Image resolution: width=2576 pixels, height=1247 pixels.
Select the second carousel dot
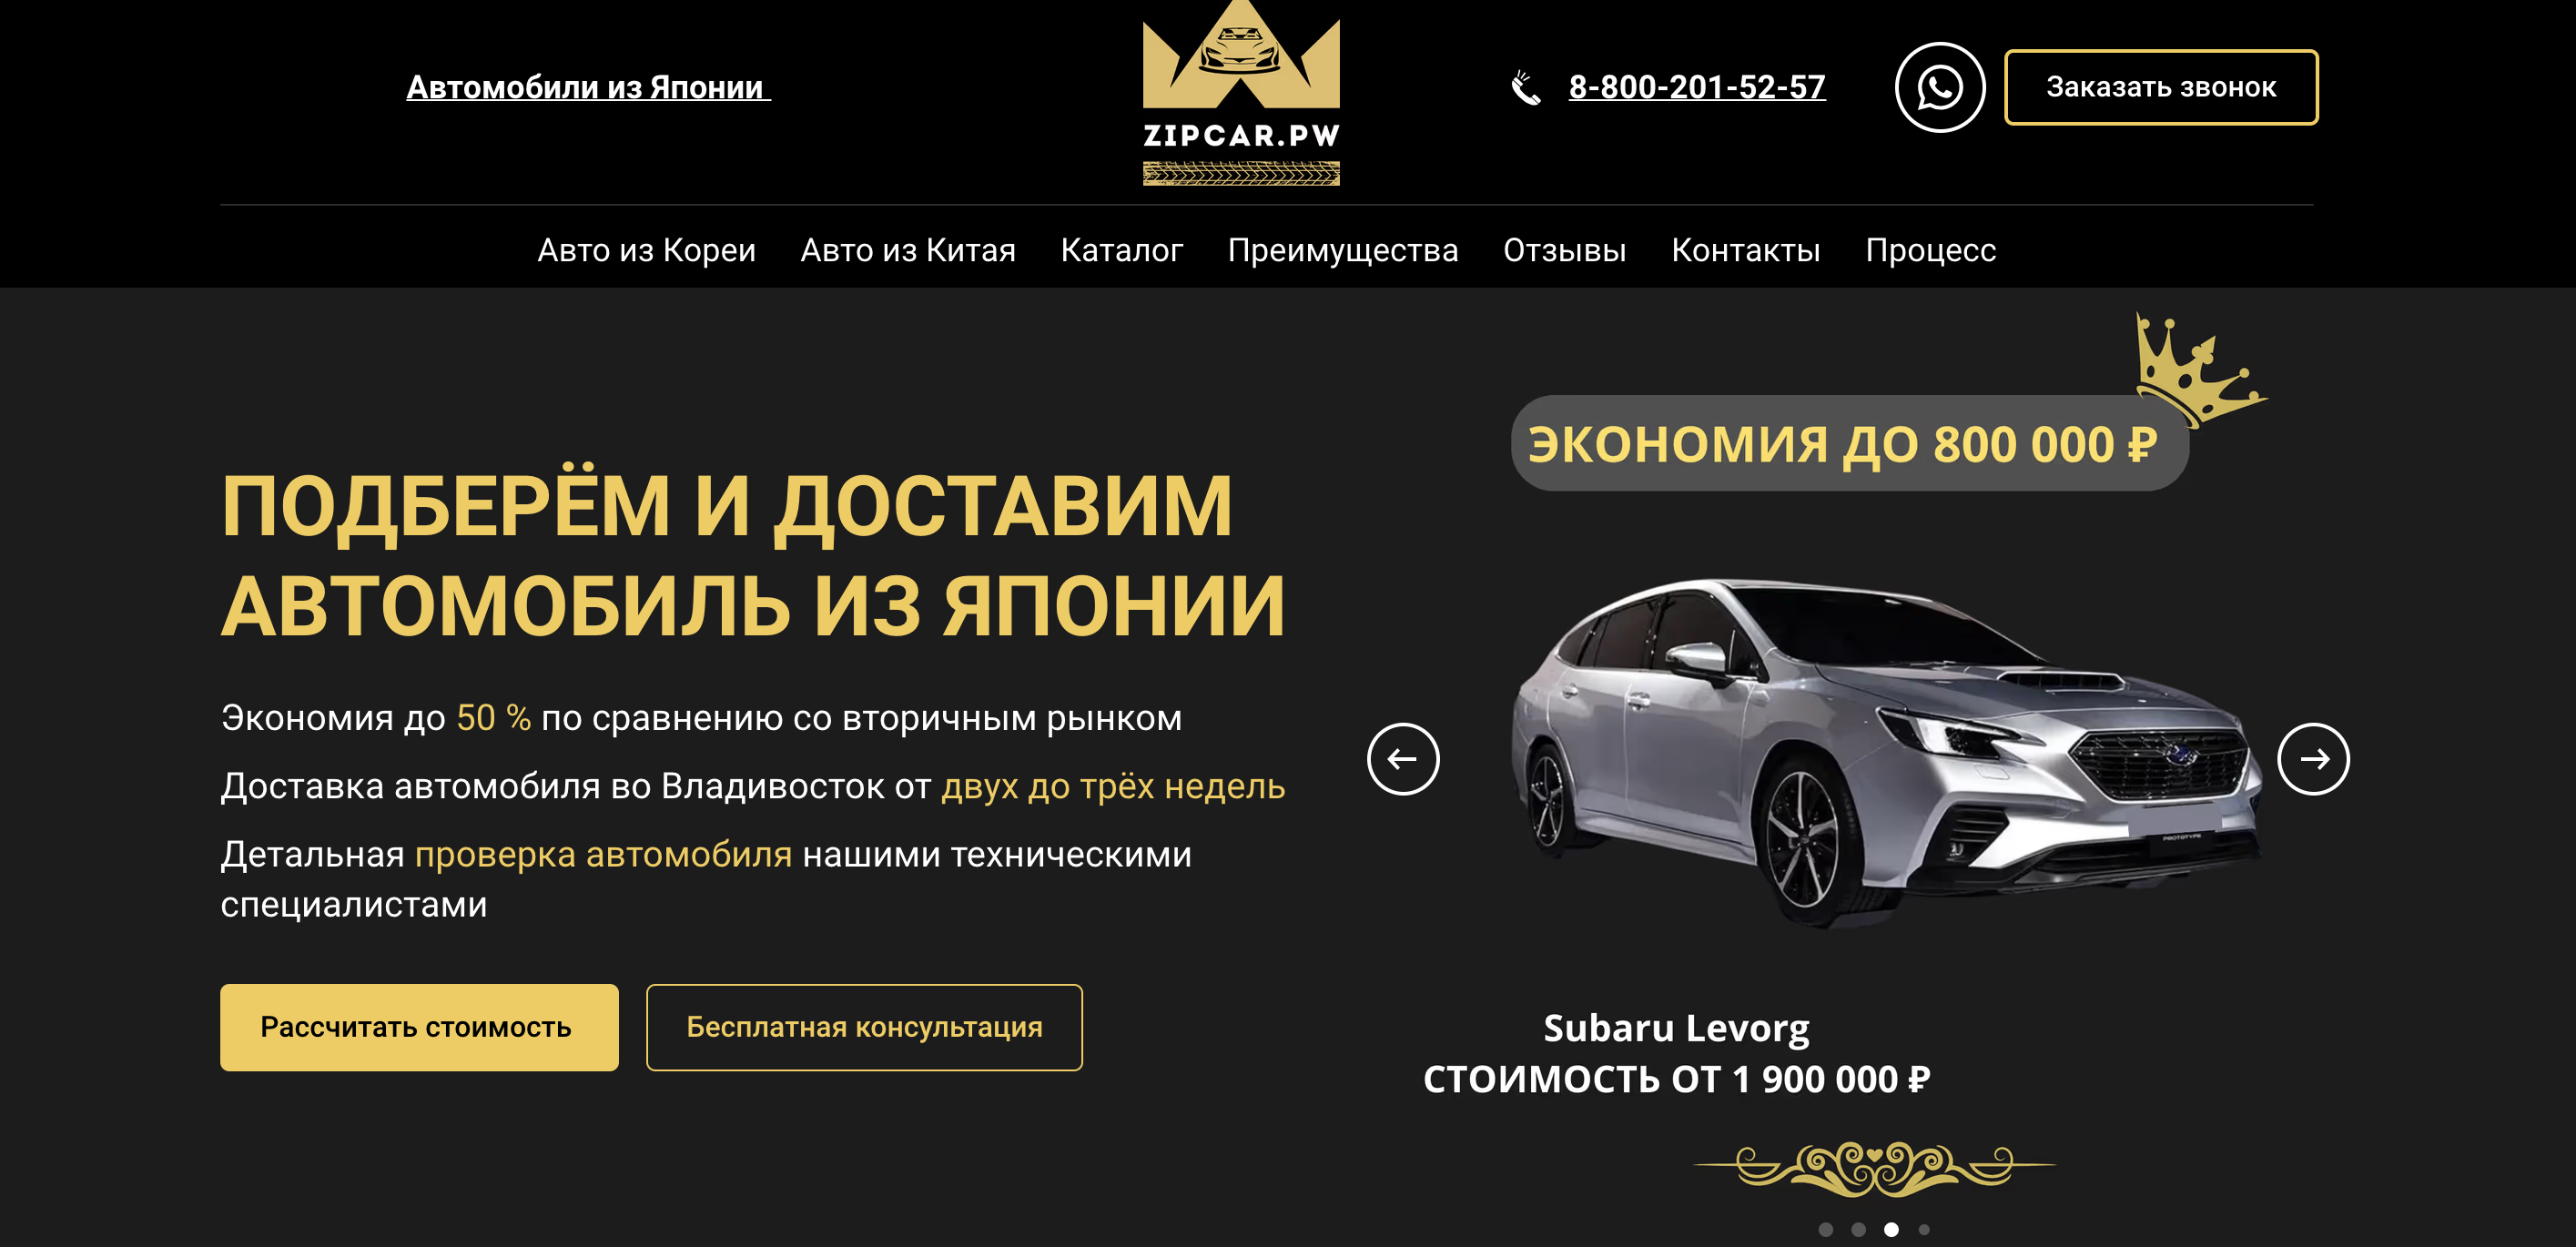pyautogui.click(x=1858, y=1229)
